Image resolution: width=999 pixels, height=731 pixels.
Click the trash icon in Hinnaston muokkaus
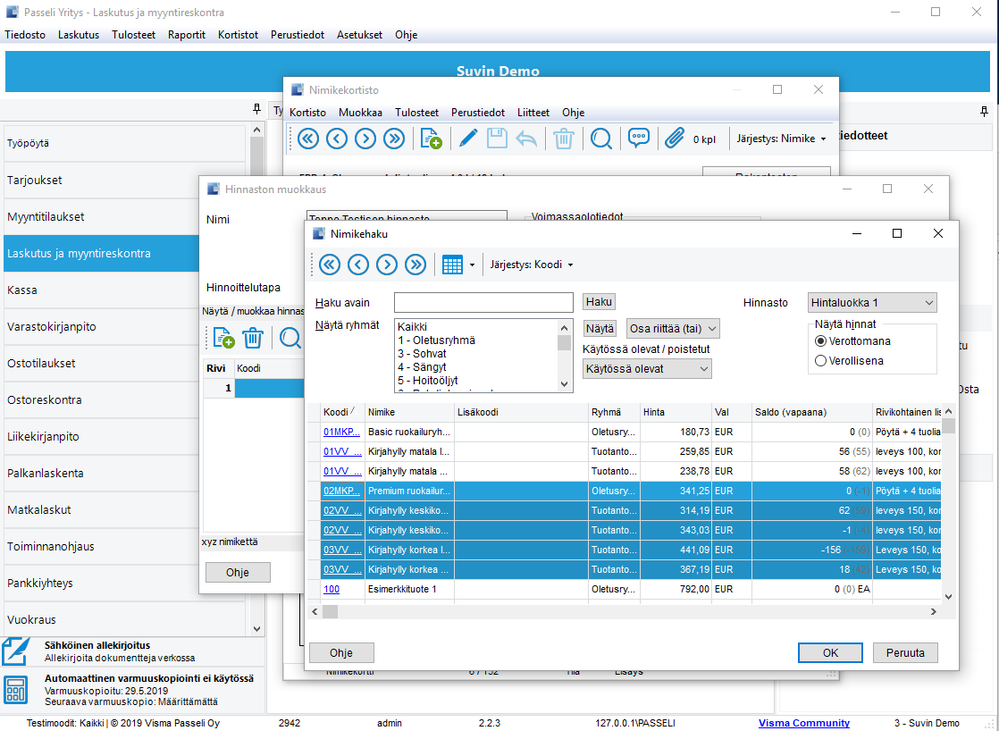coord(253,338)
